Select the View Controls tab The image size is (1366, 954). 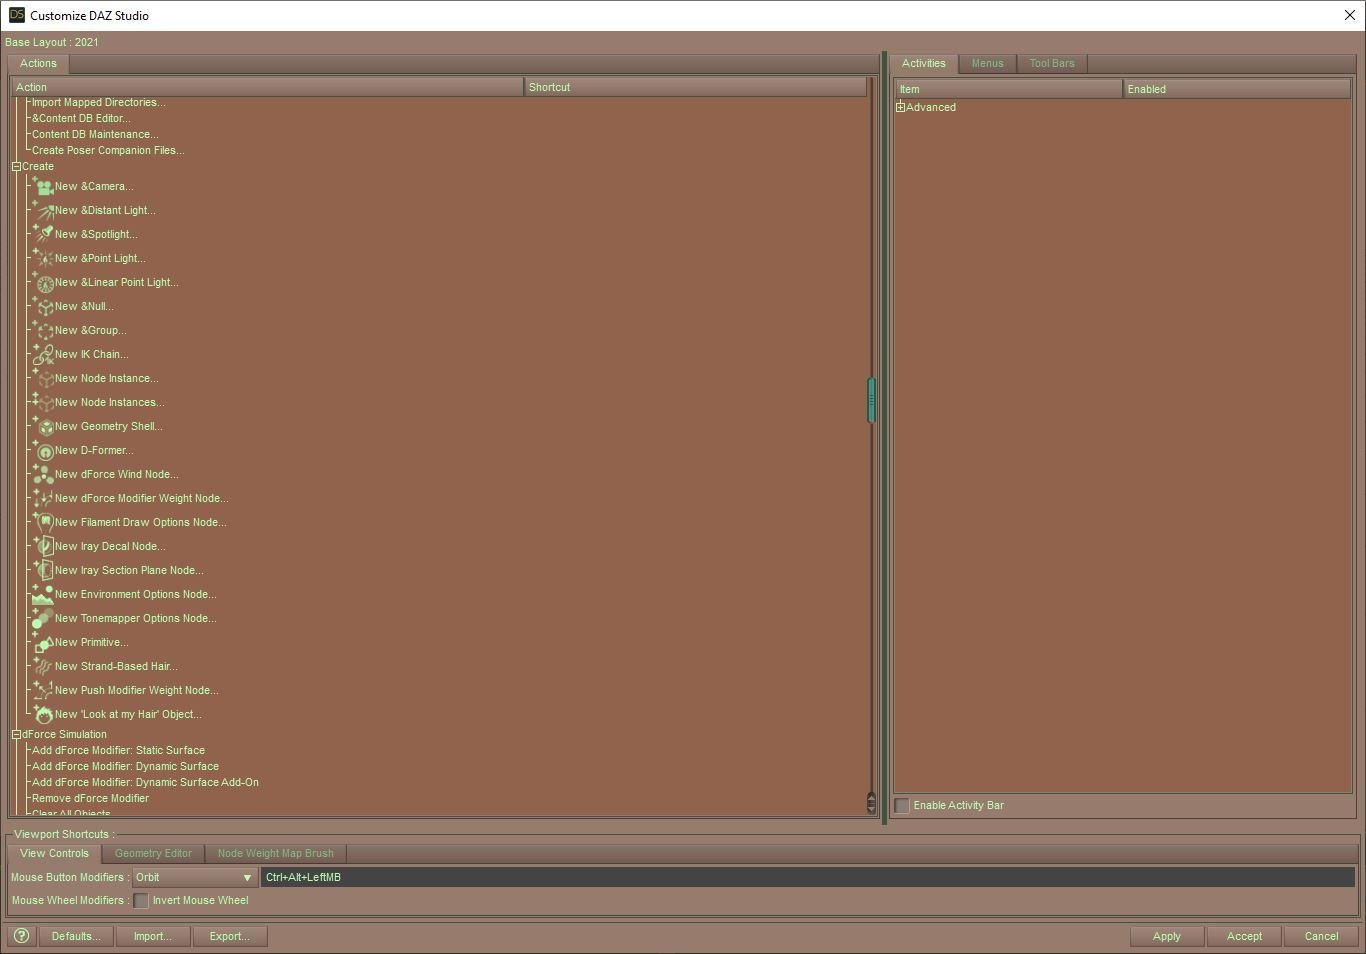point(54,854)
